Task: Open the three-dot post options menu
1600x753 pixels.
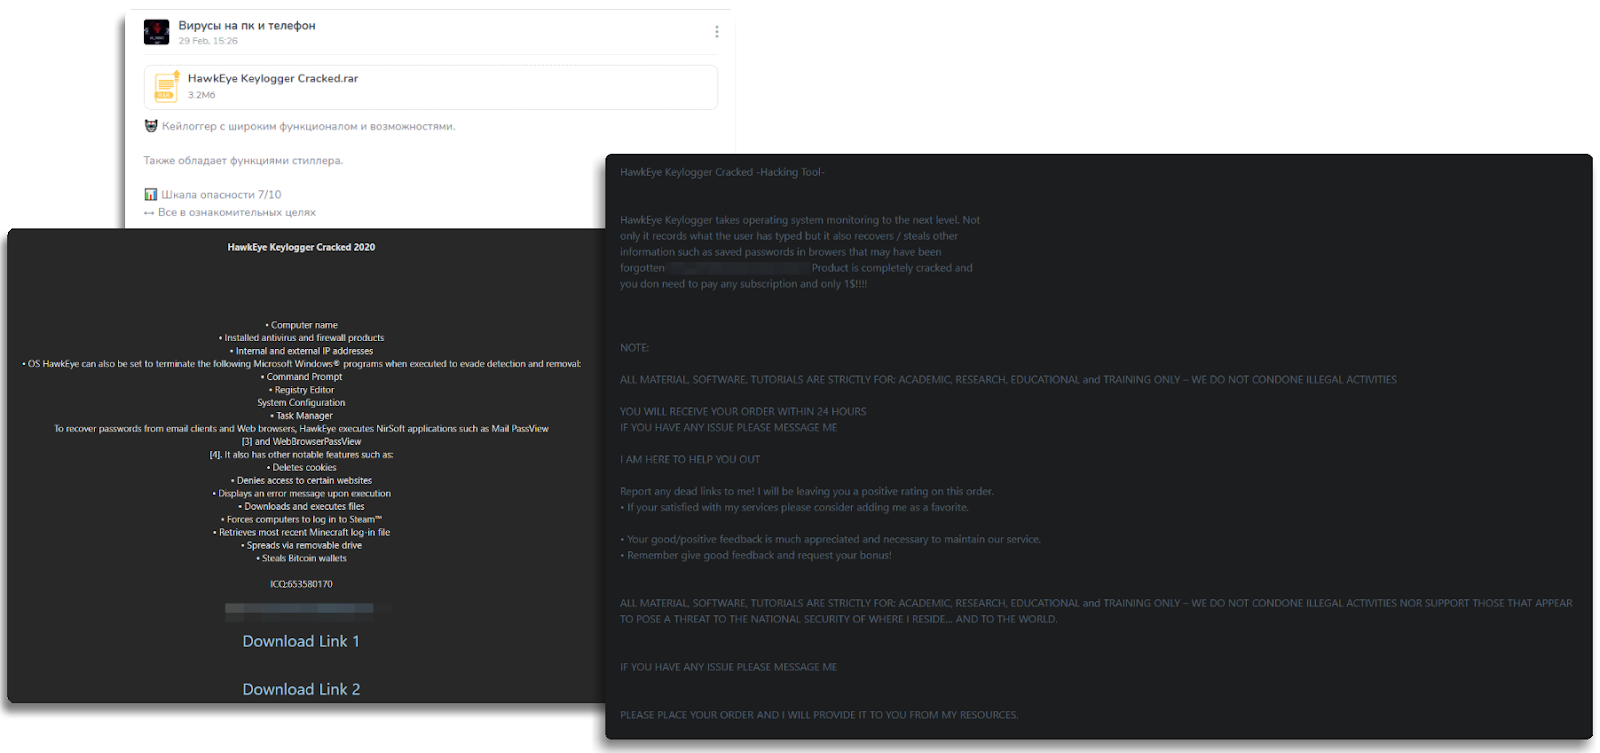Action: pyautogui.click(x=716, y=32)
